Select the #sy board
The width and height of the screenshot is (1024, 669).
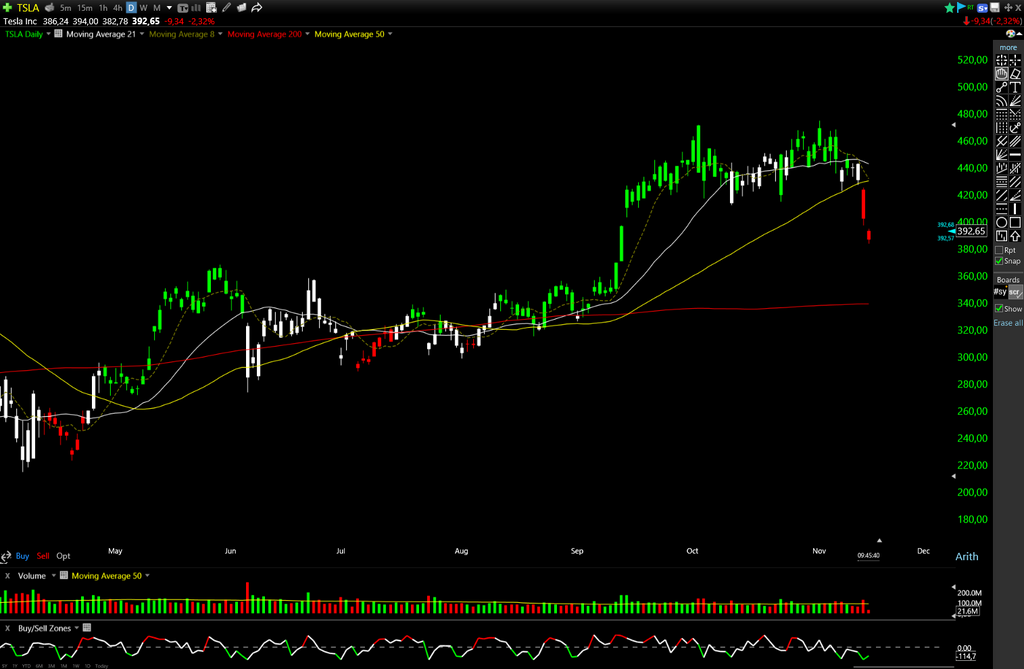click(x=1000, y=292)
